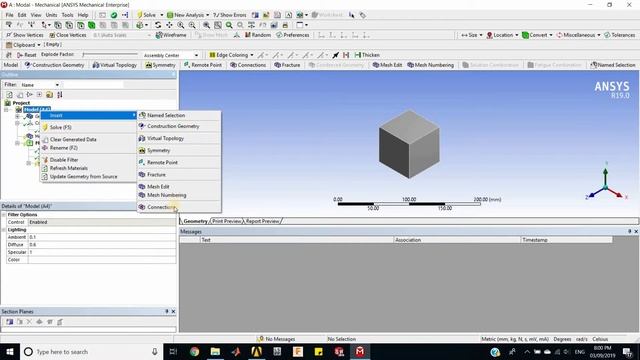Viewport: 640px width, 360px height.
Task: Toggle Show Vertices
Action: coord(24,35)
